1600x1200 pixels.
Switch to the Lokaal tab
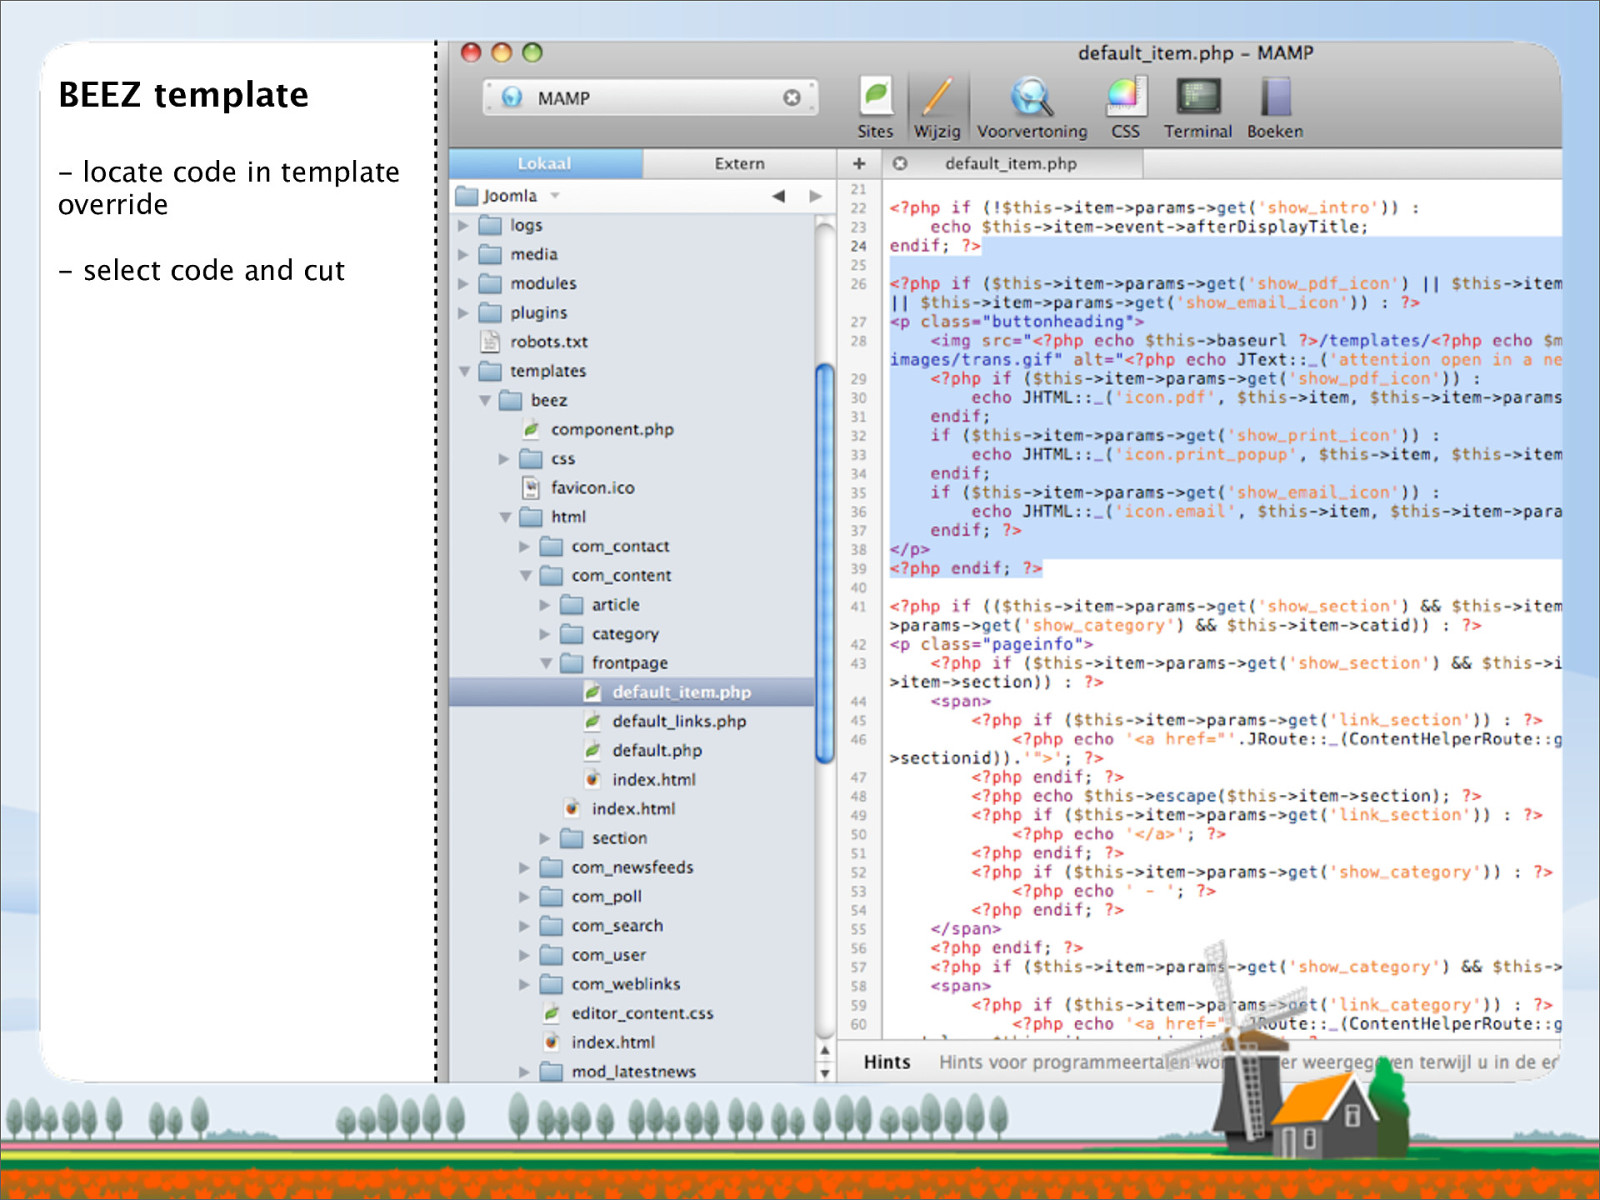click(x=545, y=163)
